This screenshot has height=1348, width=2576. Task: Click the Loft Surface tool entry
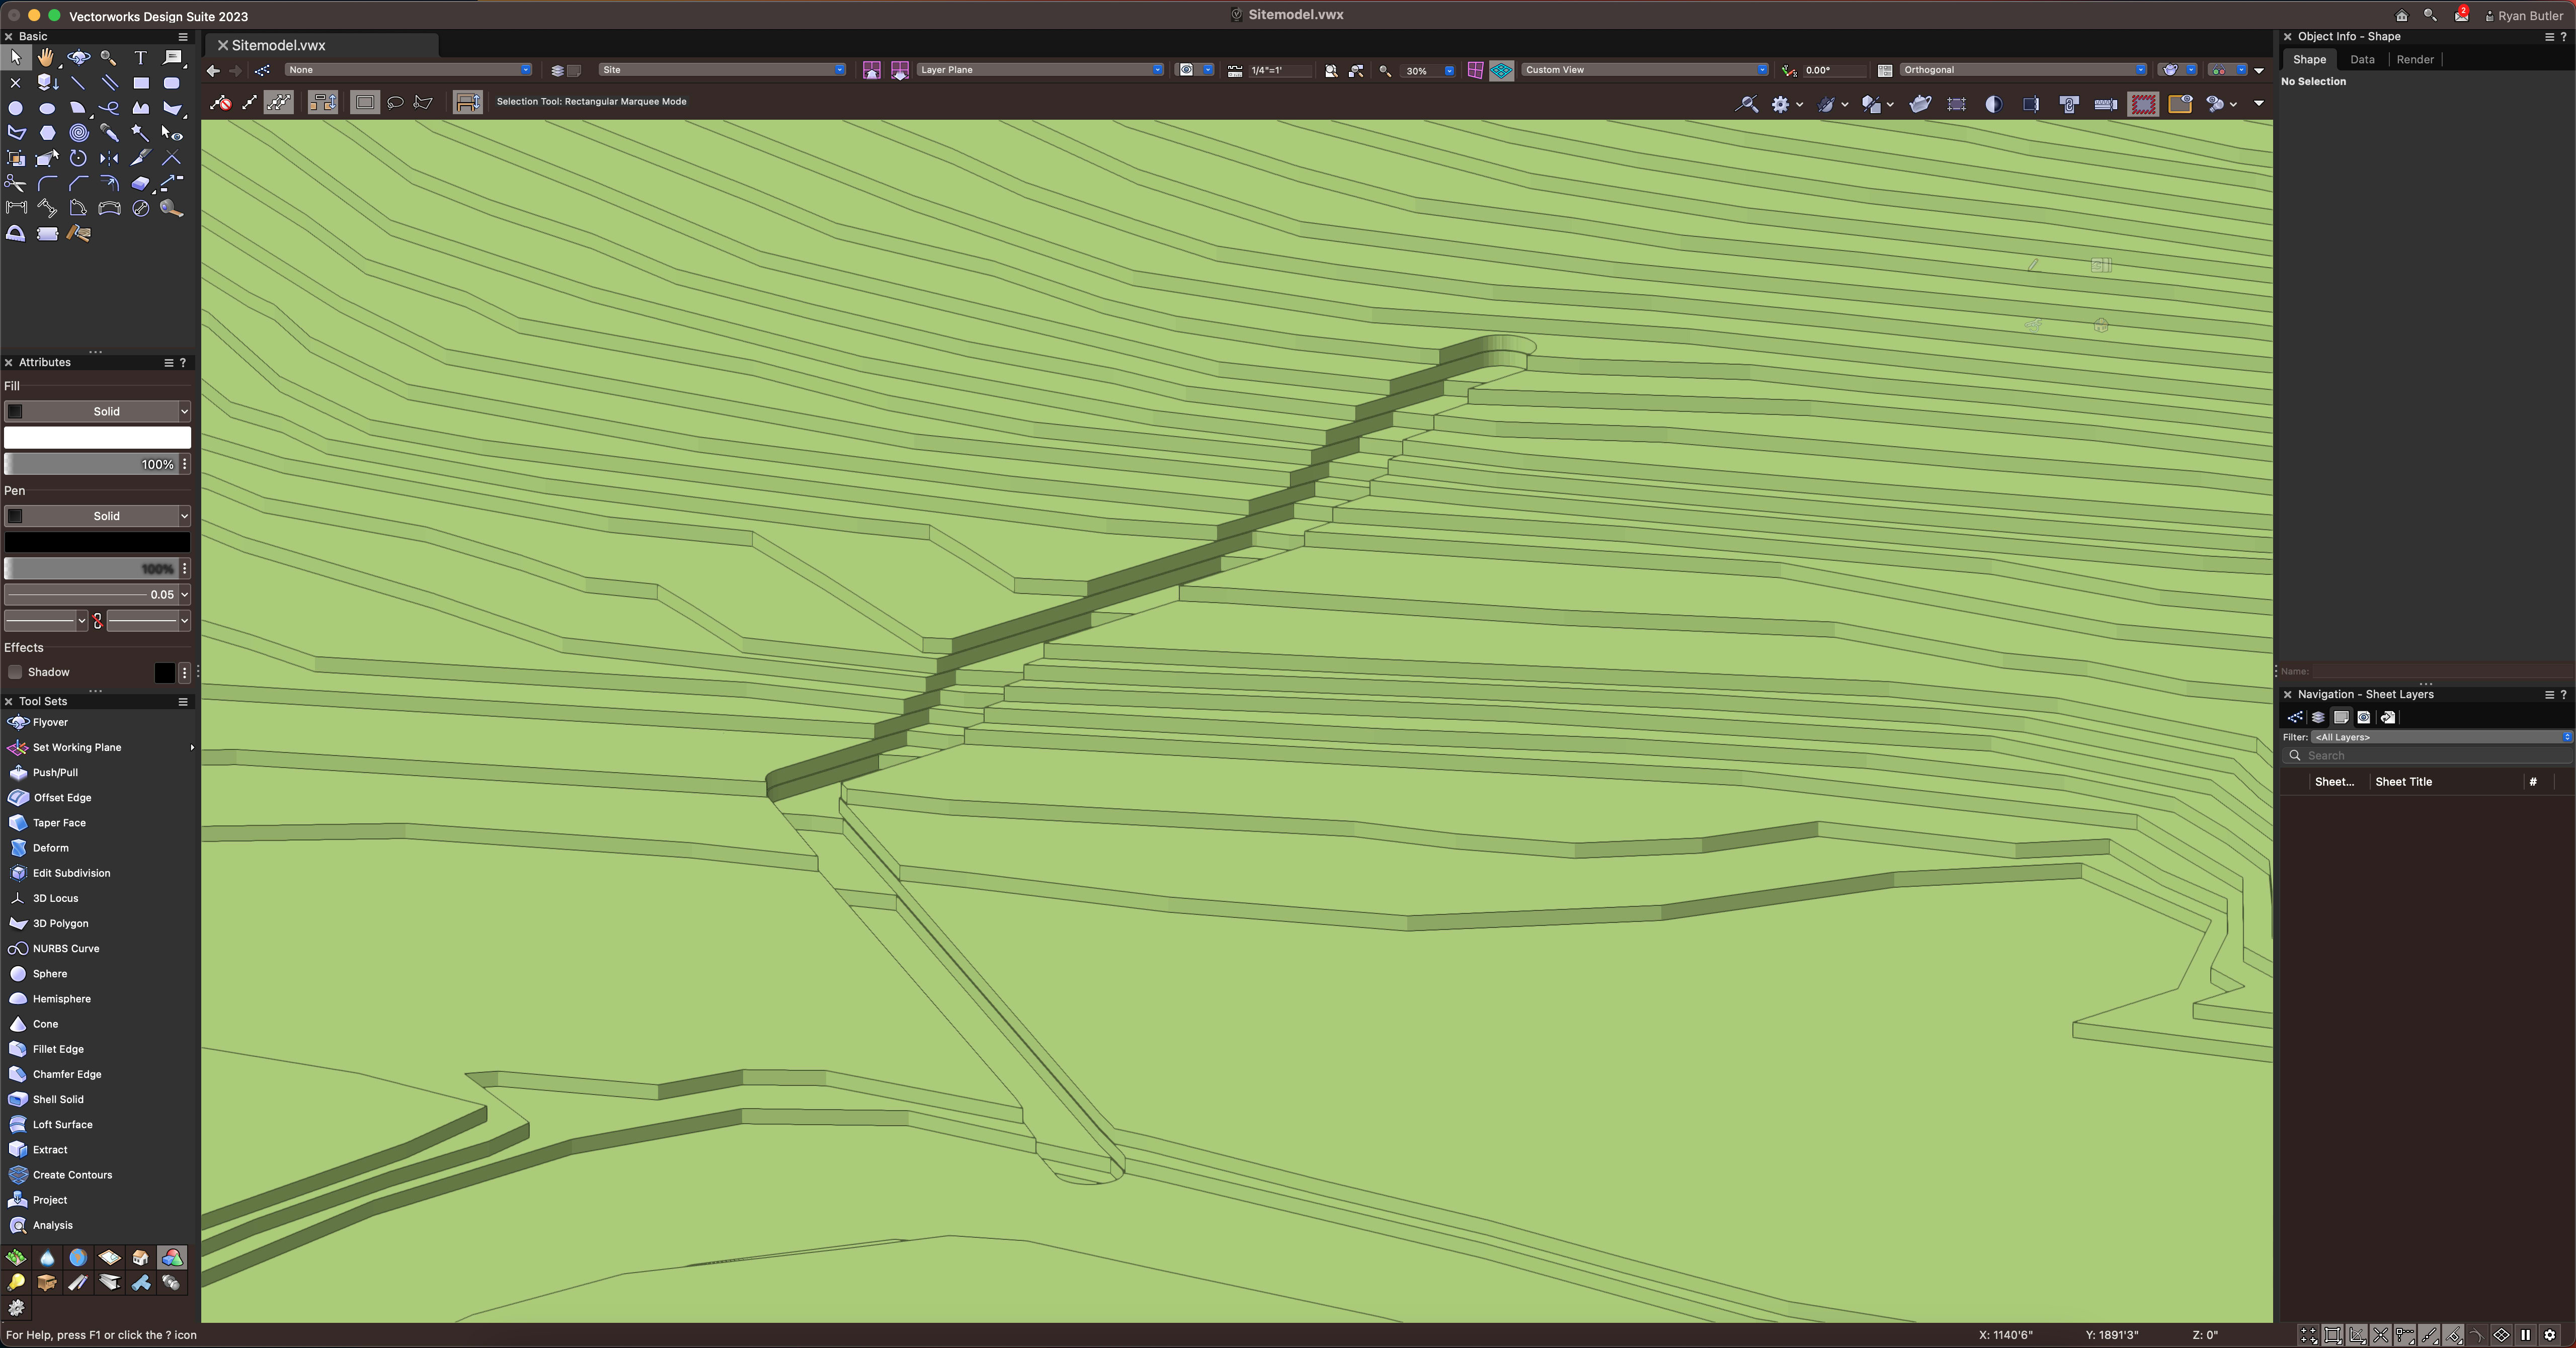pyautogui.click(x=62, y=1125)
